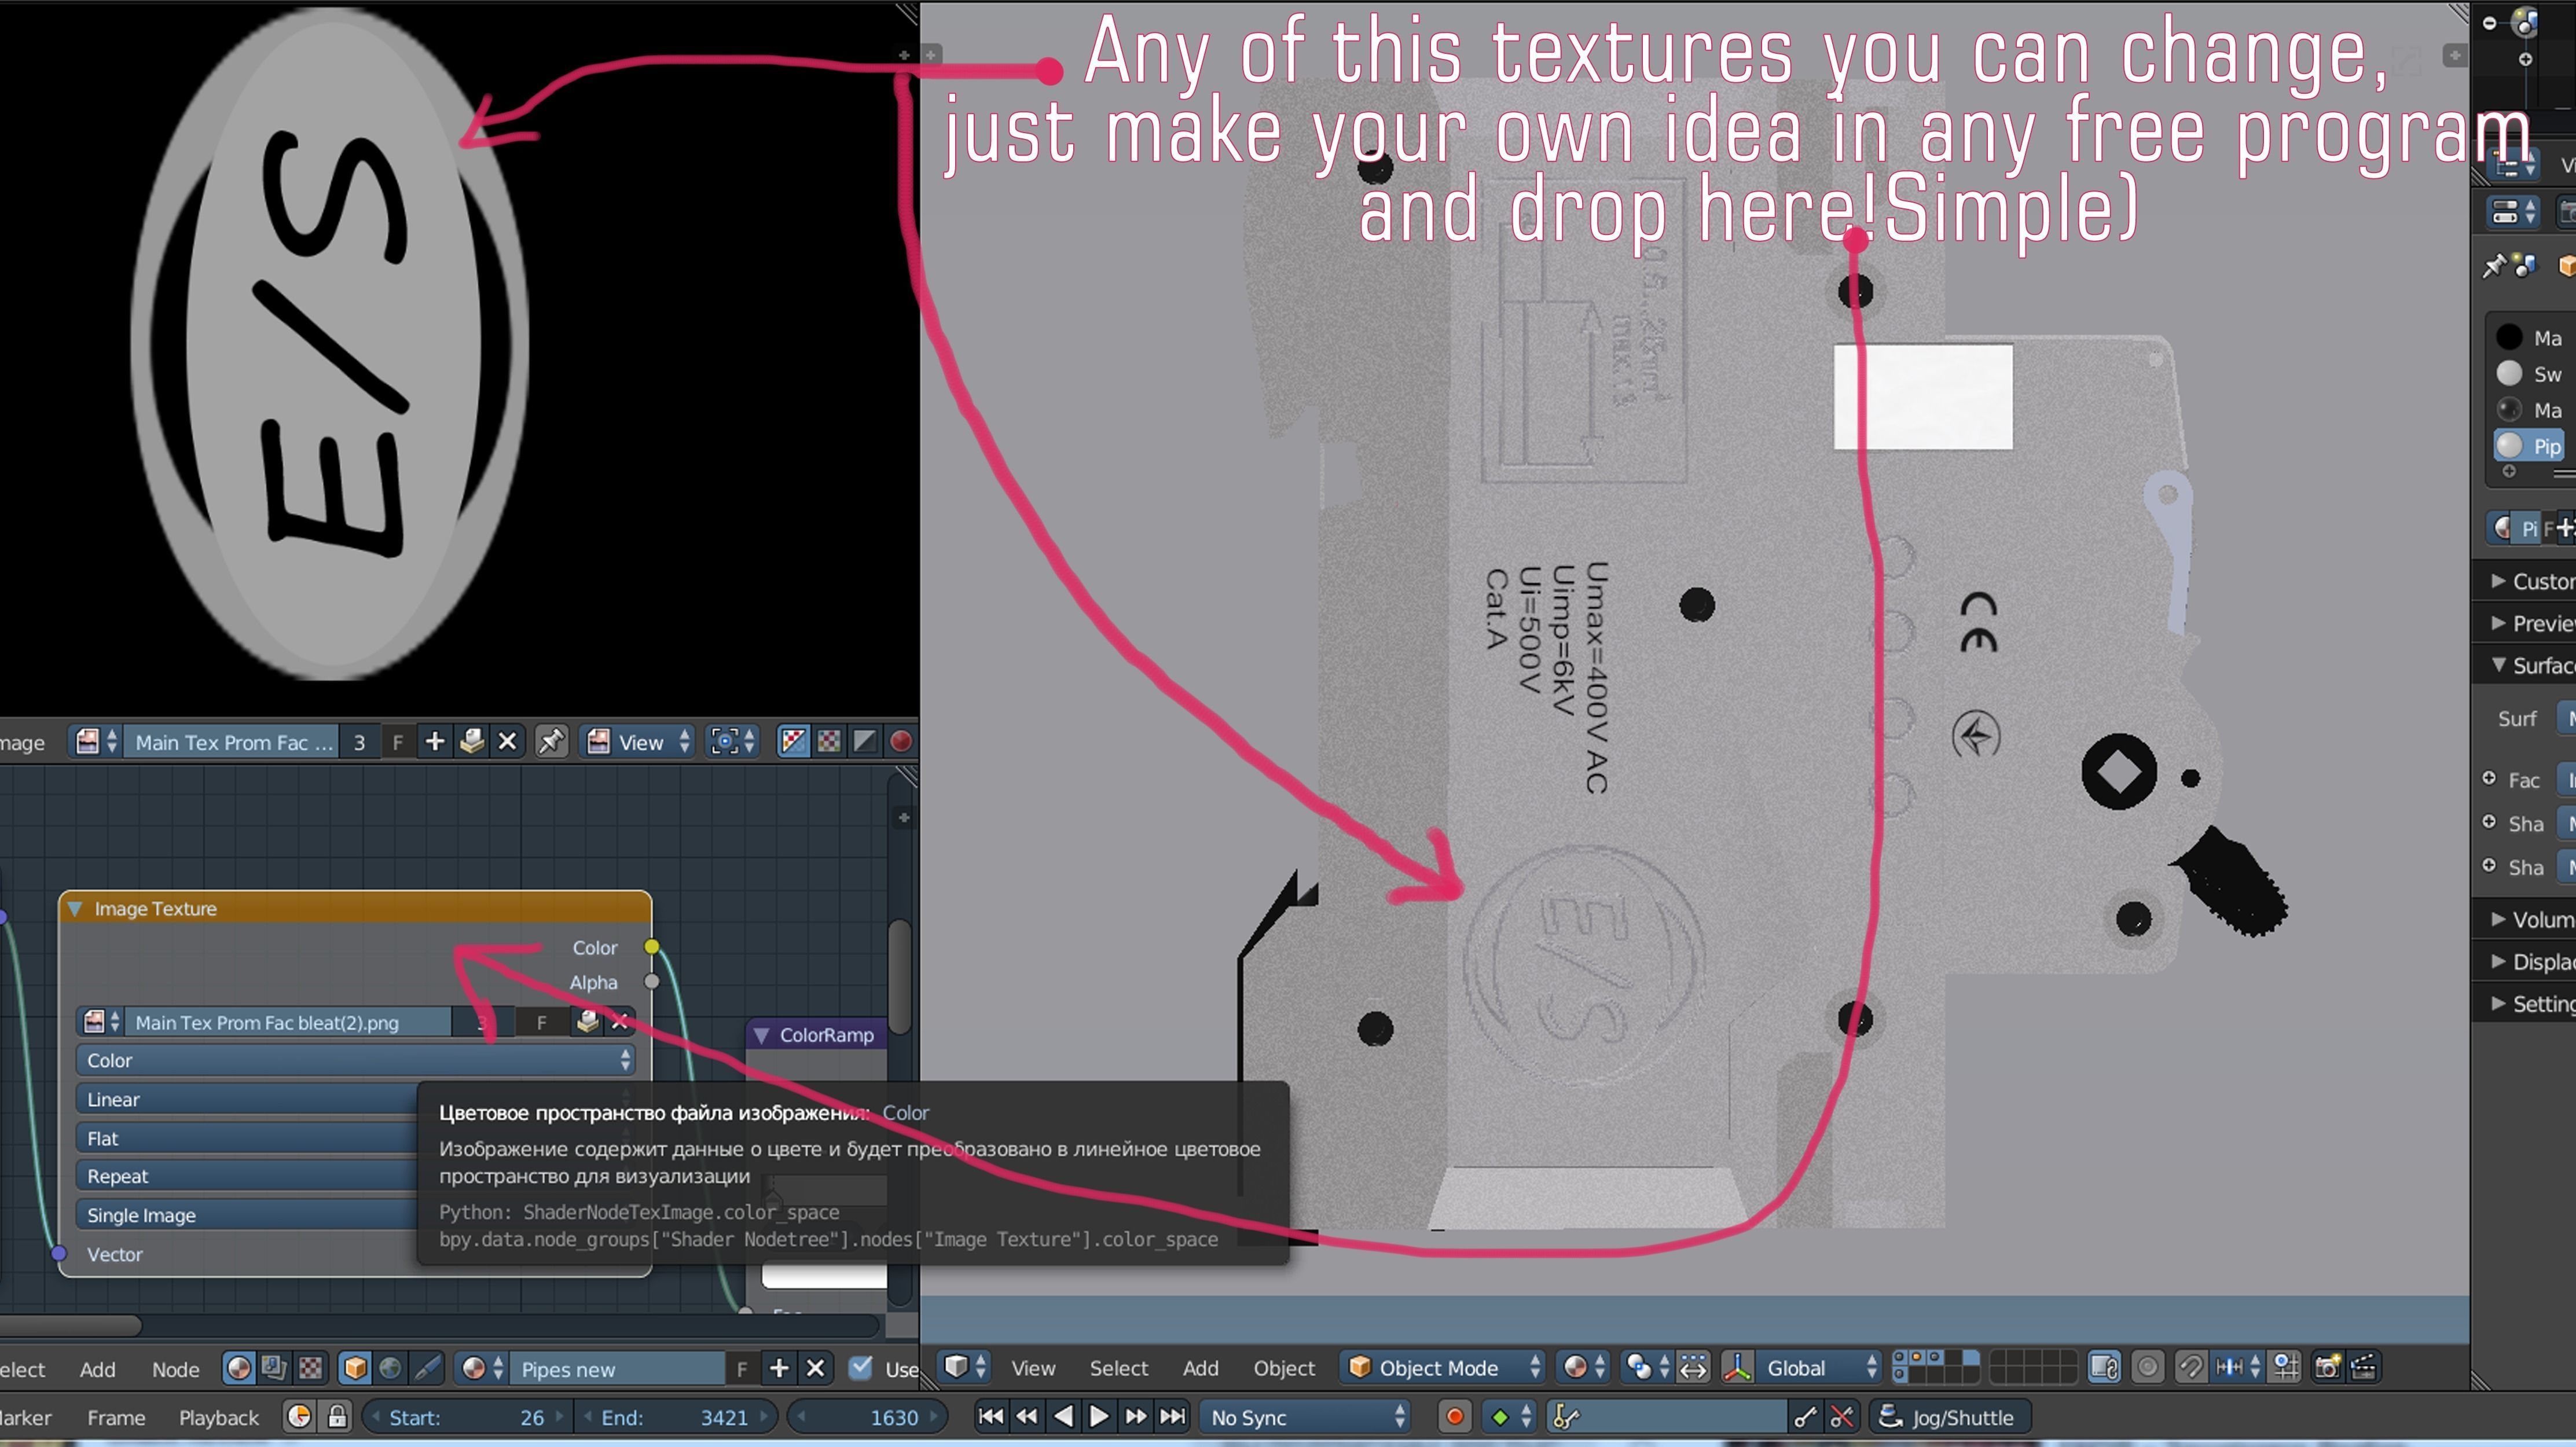Click the magnet snap icon
The width and height of the screenshot is (2576, 1447).
2190,1366
